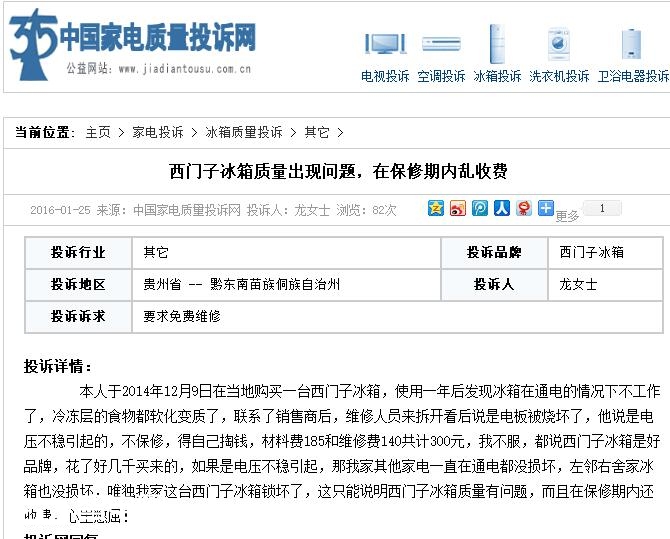Click the 投诉地区 header cell

point(78,285)
